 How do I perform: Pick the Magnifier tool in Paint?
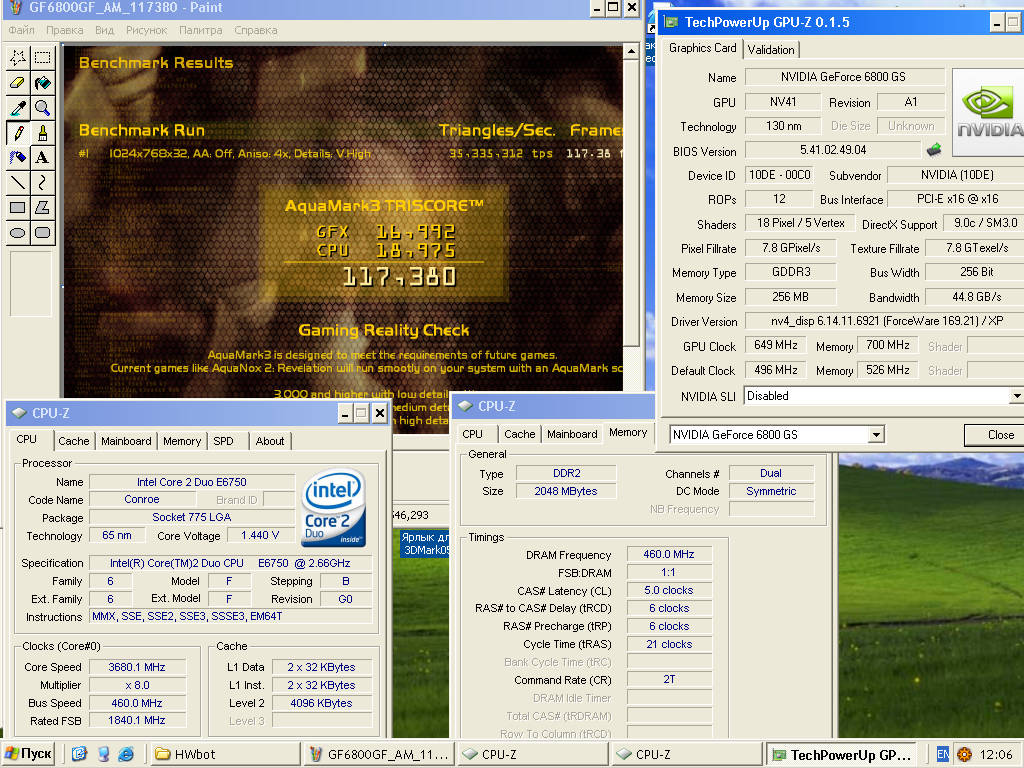[x=42, y=108]
